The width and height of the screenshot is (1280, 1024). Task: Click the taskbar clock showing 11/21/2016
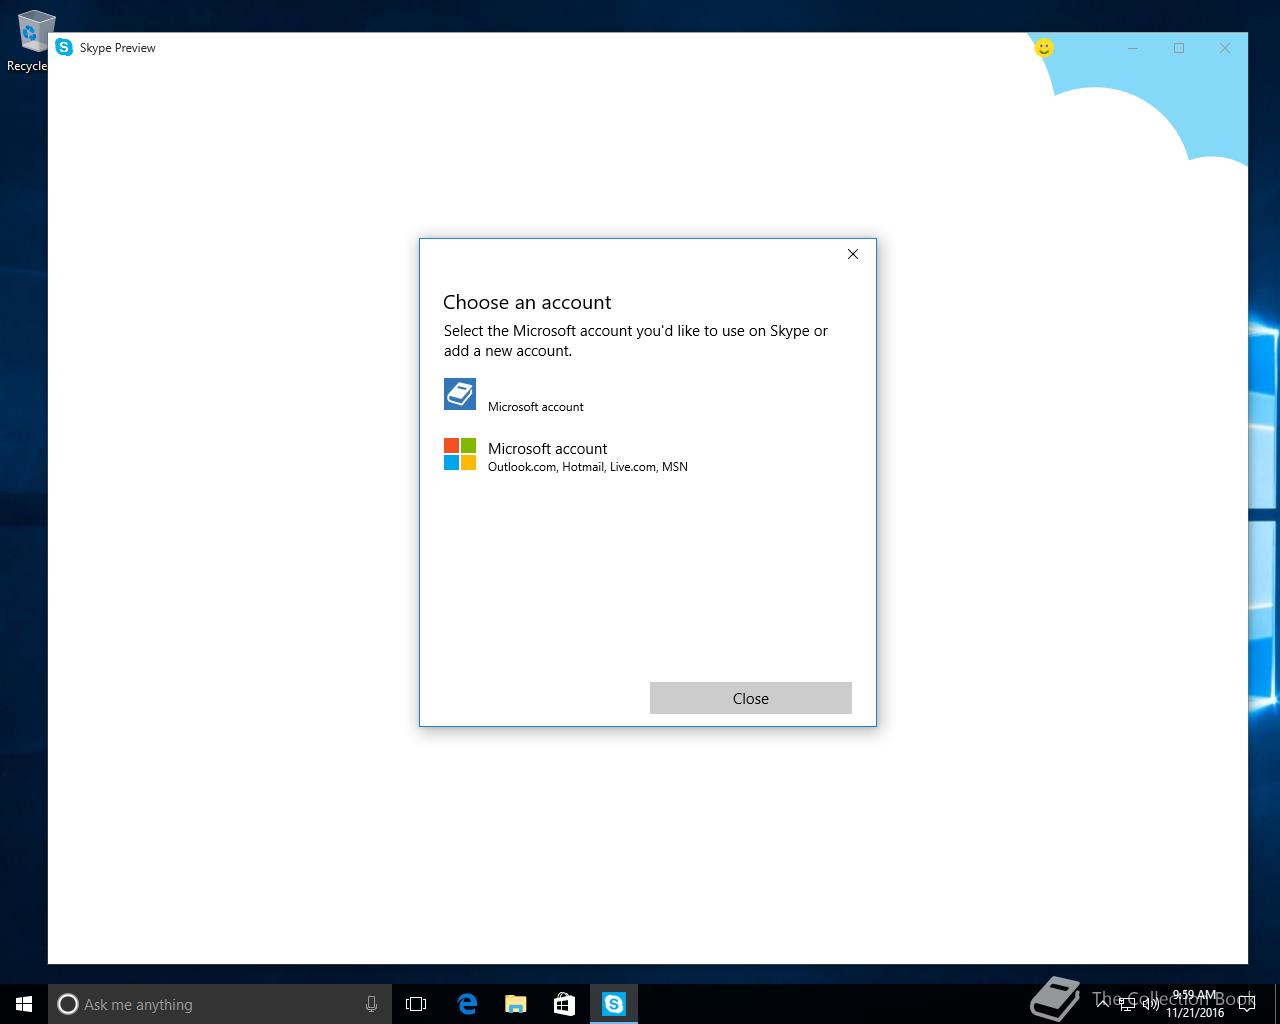pos(1195,1004)
